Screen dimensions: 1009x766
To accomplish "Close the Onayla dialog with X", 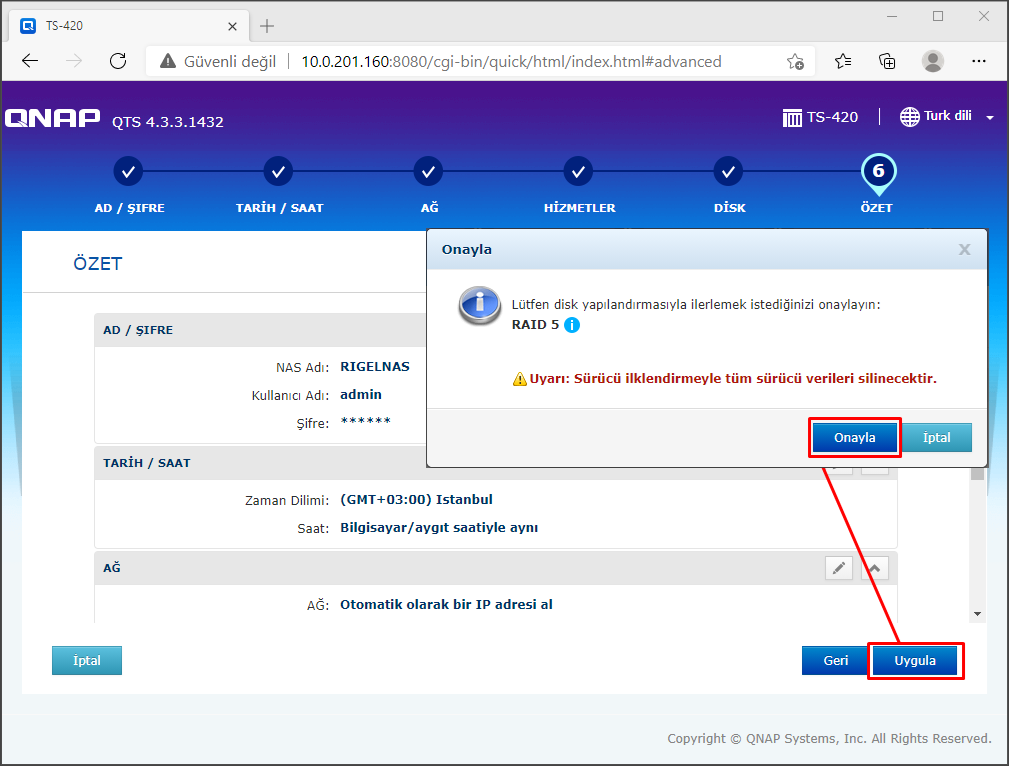I will (964, 250).
